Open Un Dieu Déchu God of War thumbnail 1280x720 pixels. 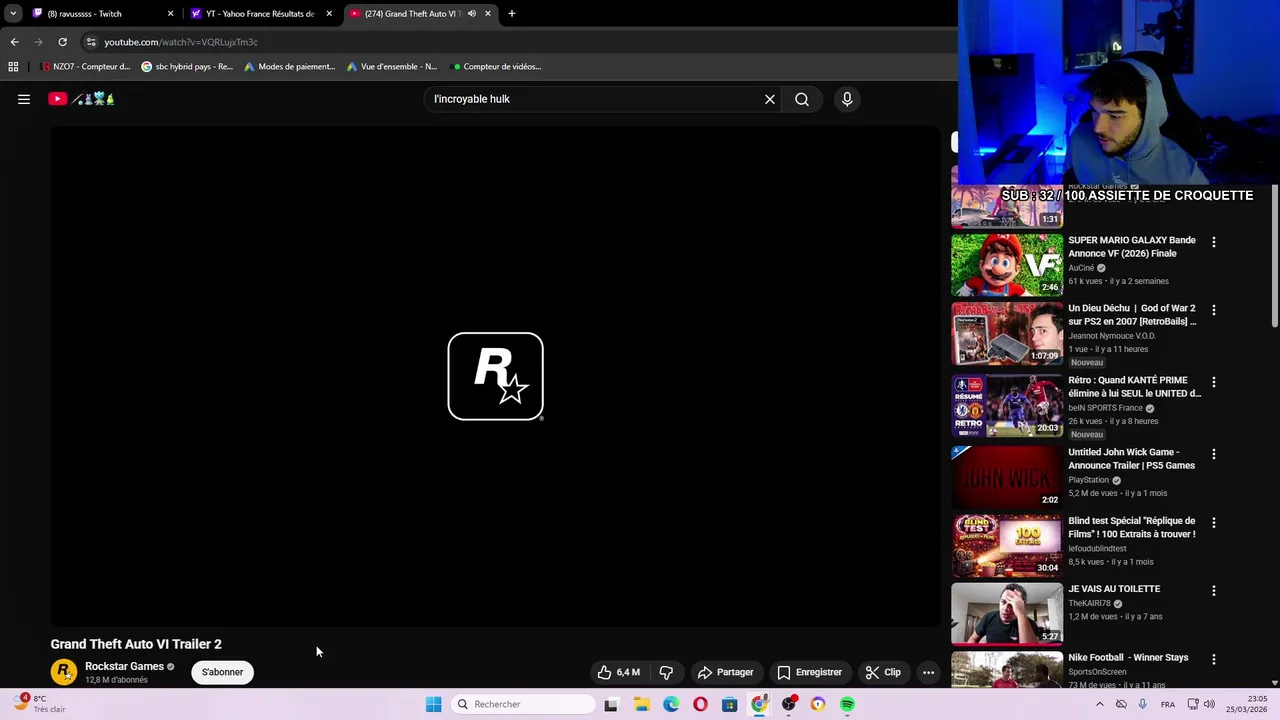tap(1007, 333)
